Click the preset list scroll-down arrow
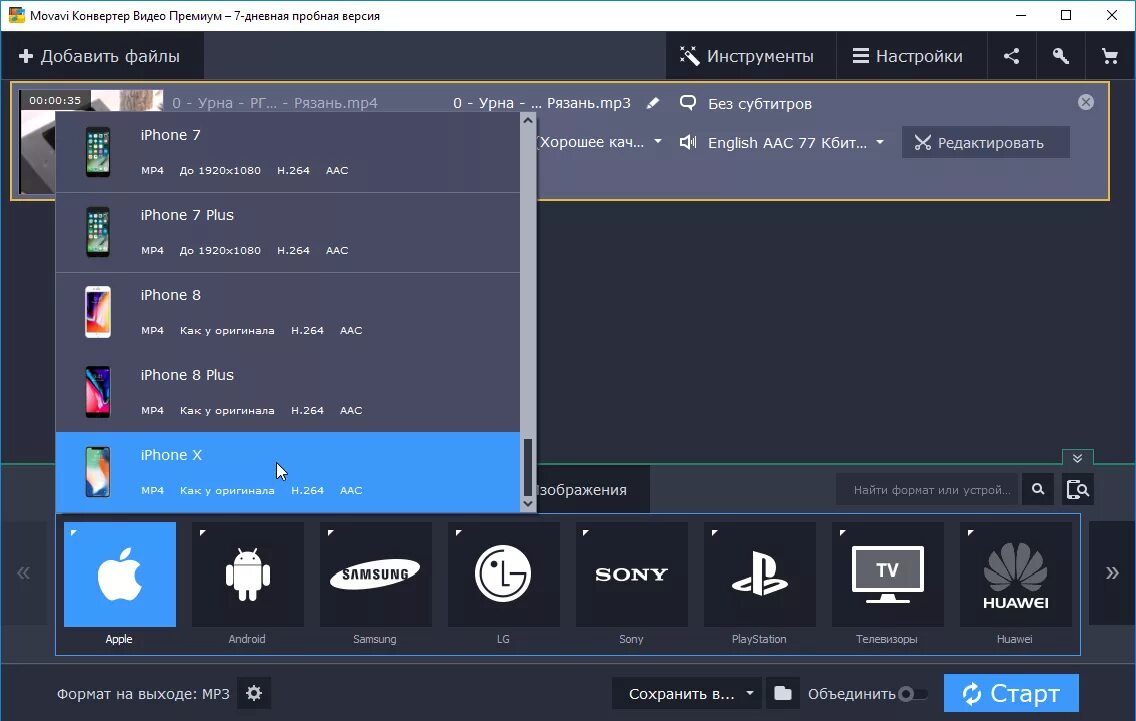Viewport: 1136px width, 721px height. (528, 503)
